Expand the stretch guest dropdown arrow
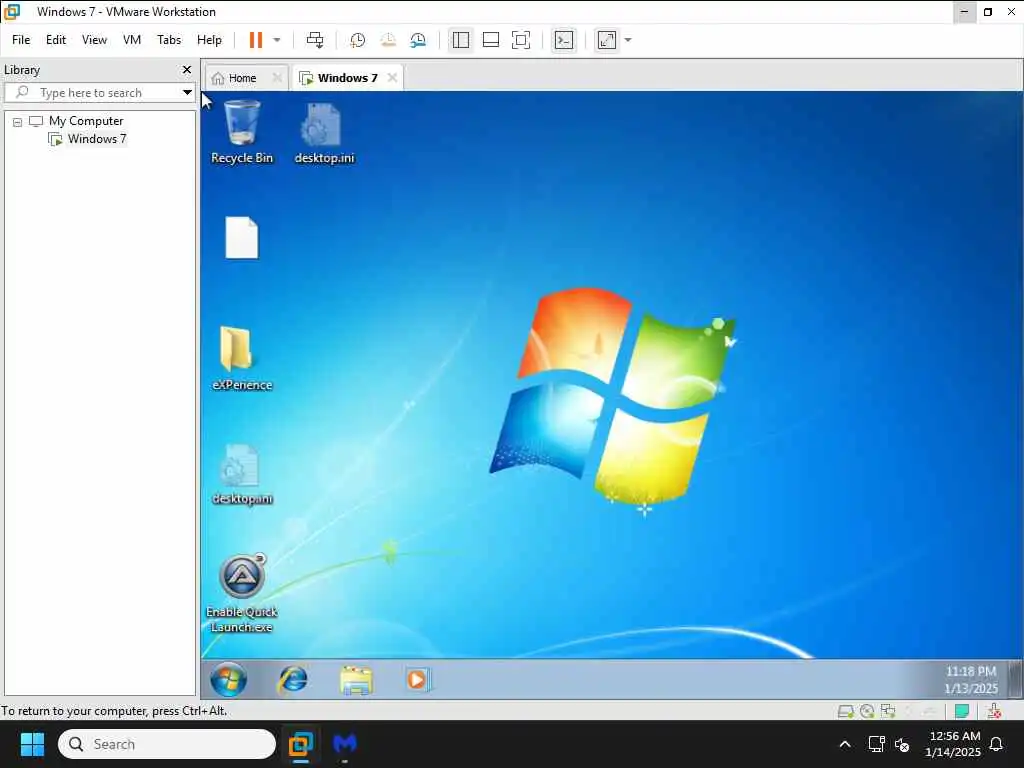1024x768 pixels. pos(628,40)
